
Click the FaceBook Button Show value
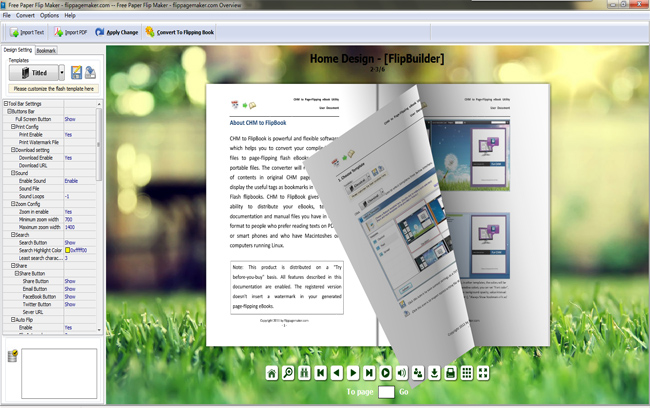70,297
